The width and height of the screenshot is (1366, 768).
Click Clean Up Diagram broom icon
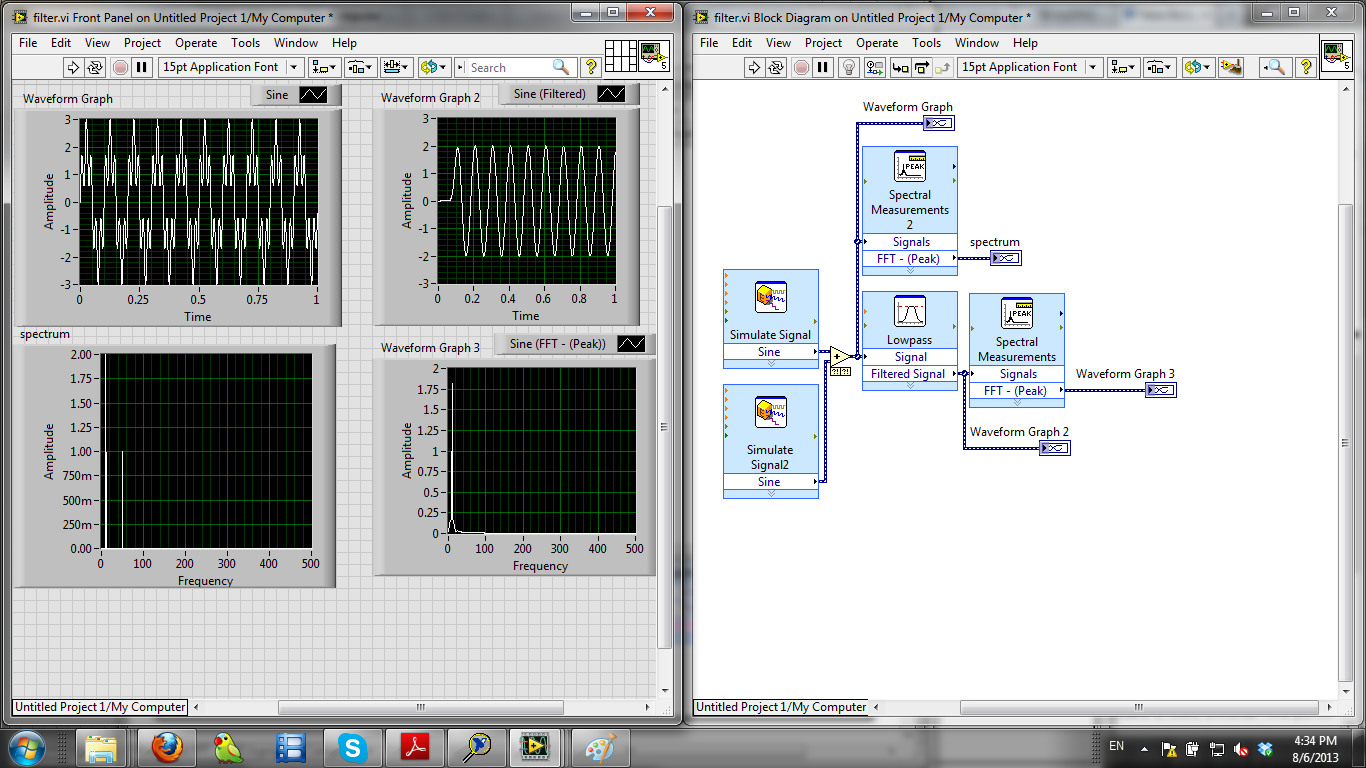[1231, 67]
